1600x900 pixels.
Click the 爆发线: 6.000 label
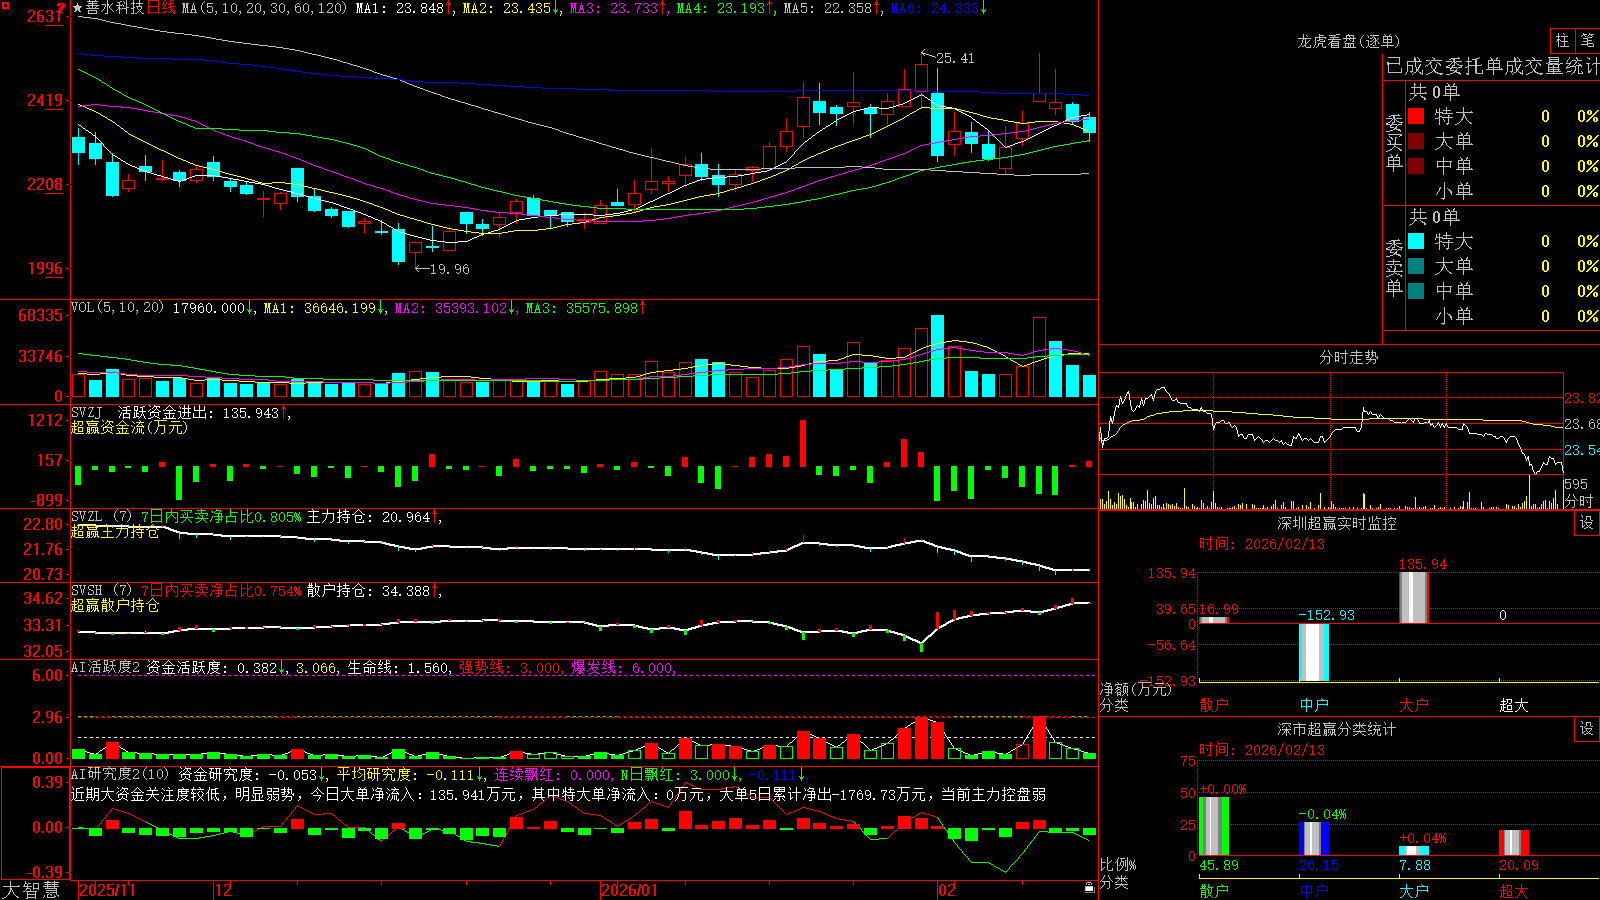(624, 668)
